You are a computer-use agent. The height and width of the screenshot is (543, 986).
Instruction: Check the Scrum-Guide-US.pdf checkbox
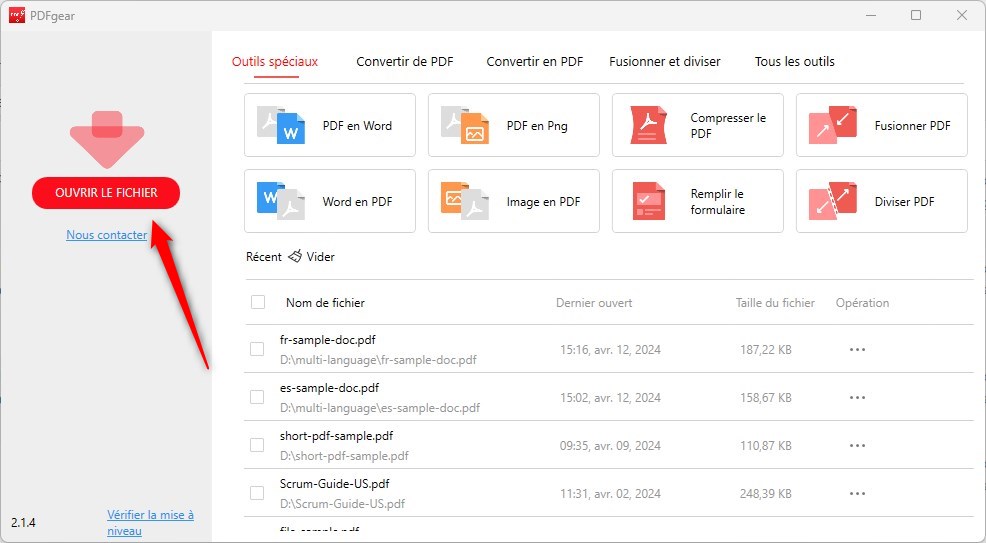(x=257, y=493)
